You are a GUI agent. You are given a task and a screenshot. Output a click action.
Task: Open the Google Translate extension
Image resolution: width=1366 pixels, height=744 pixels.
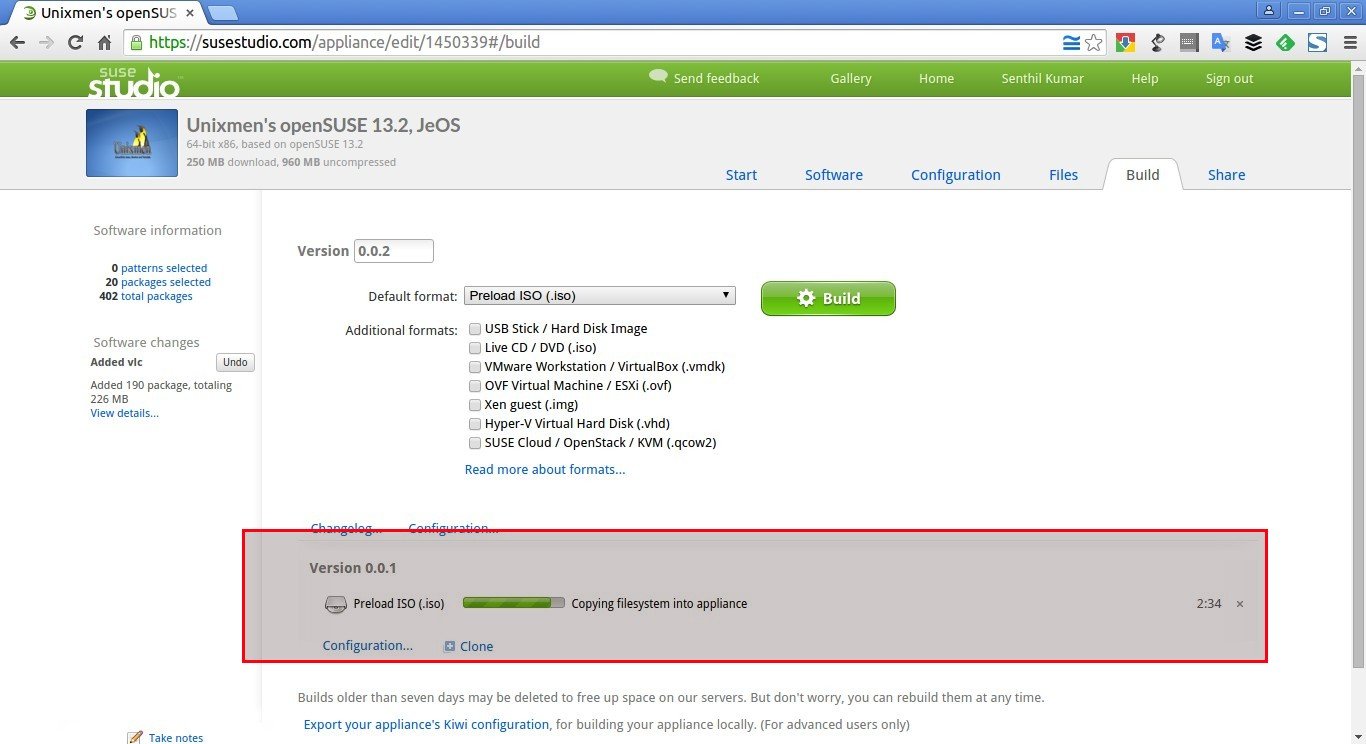click(1221, 43)
